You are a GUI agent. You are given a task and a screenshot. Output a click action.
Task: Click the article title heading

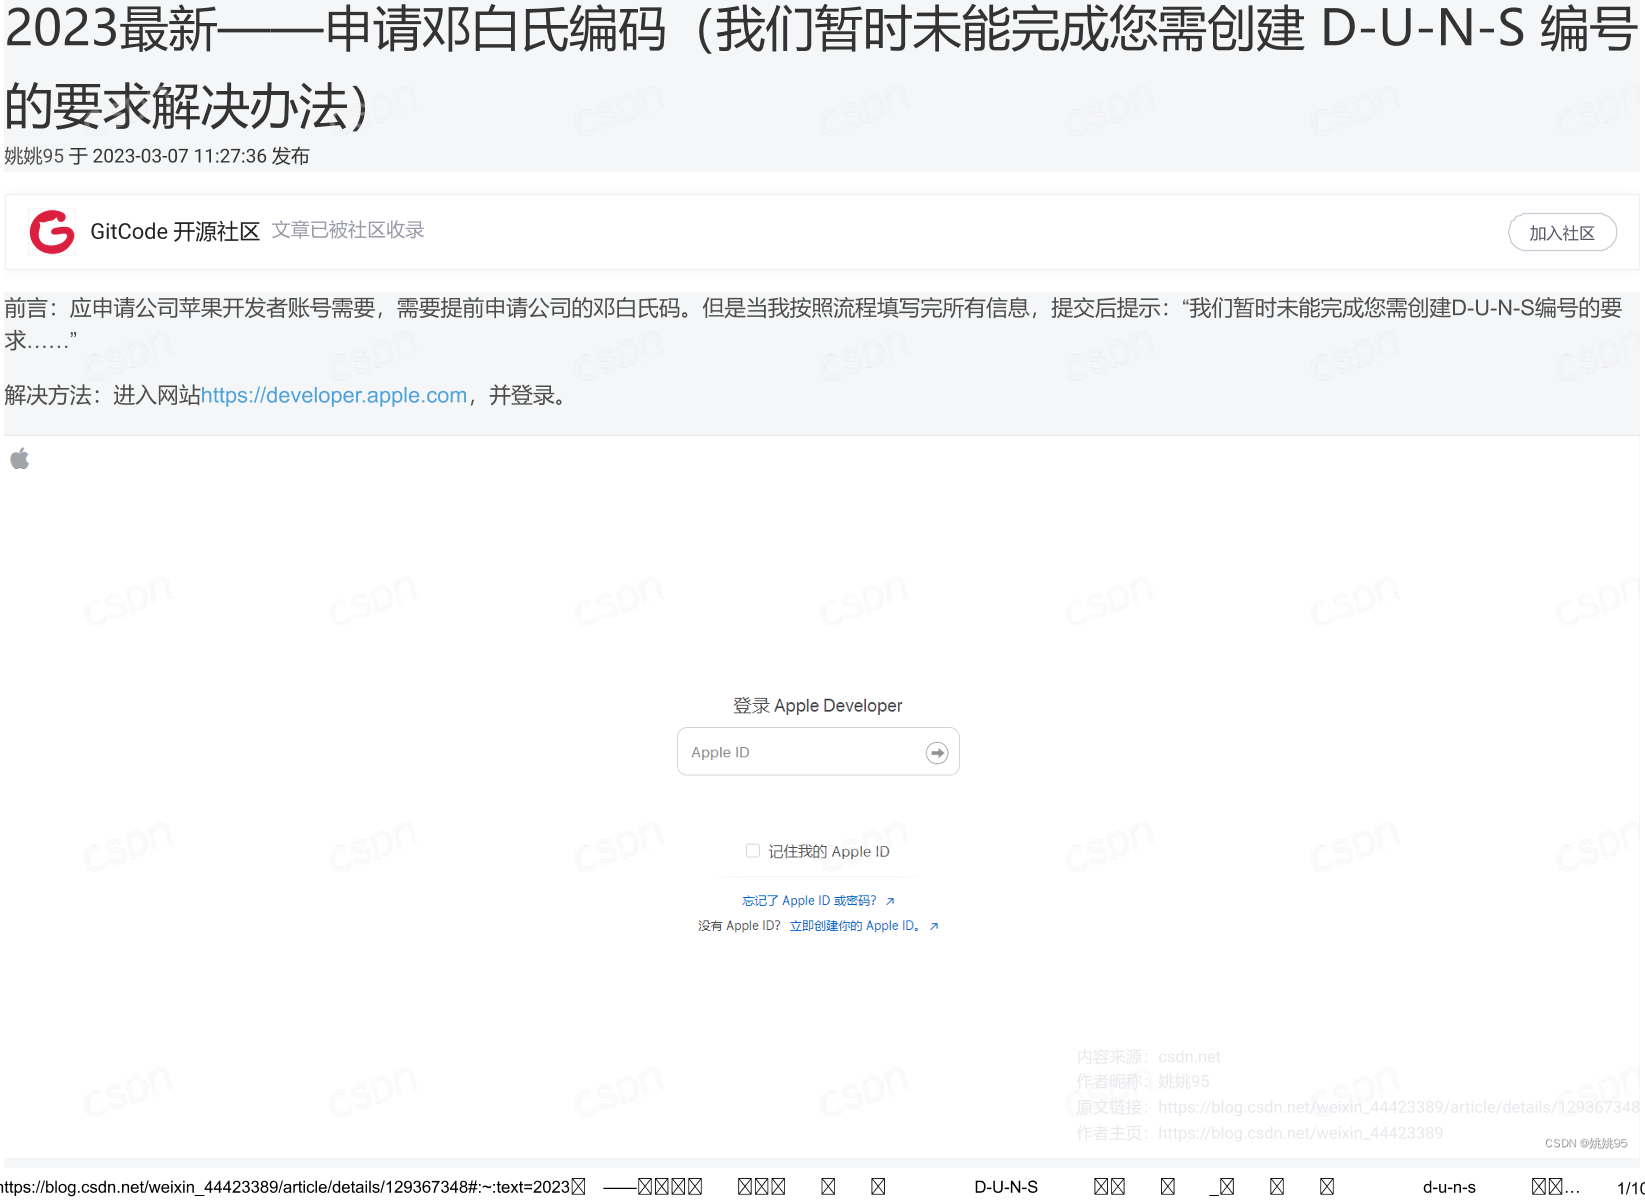820,67
